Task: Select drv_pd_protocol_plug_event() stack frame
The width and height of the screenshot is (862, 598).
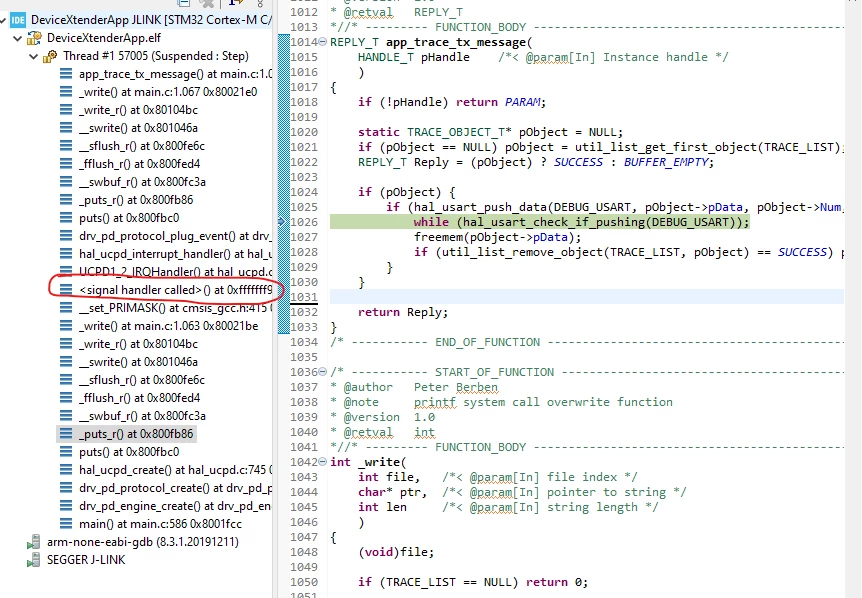Action: point(165,236)
